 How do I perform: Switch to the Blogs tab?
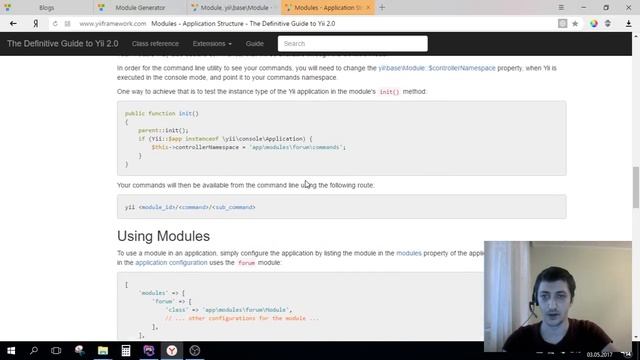[46, 7]
